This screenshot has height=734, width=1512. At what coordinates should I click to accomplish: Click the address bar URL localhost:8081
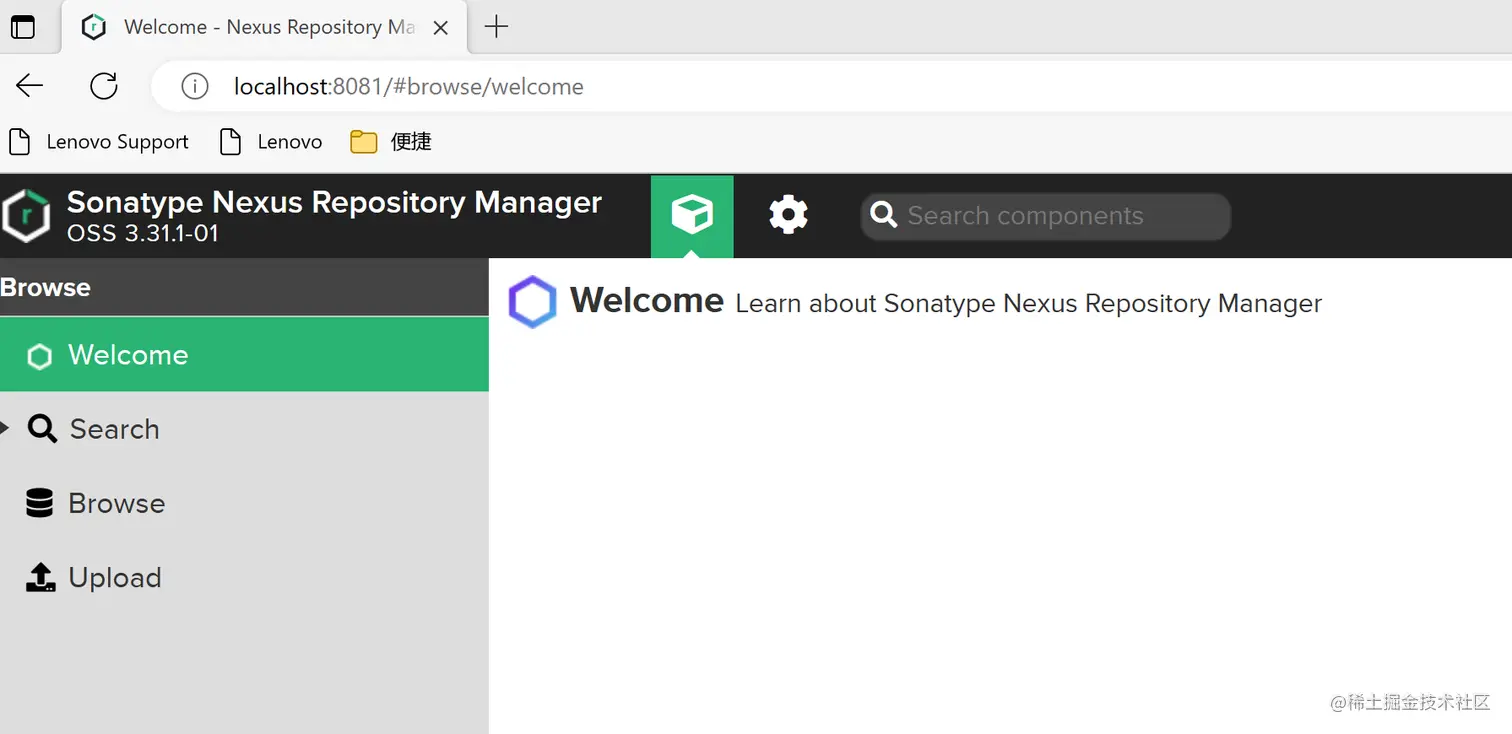coord(408,87)
